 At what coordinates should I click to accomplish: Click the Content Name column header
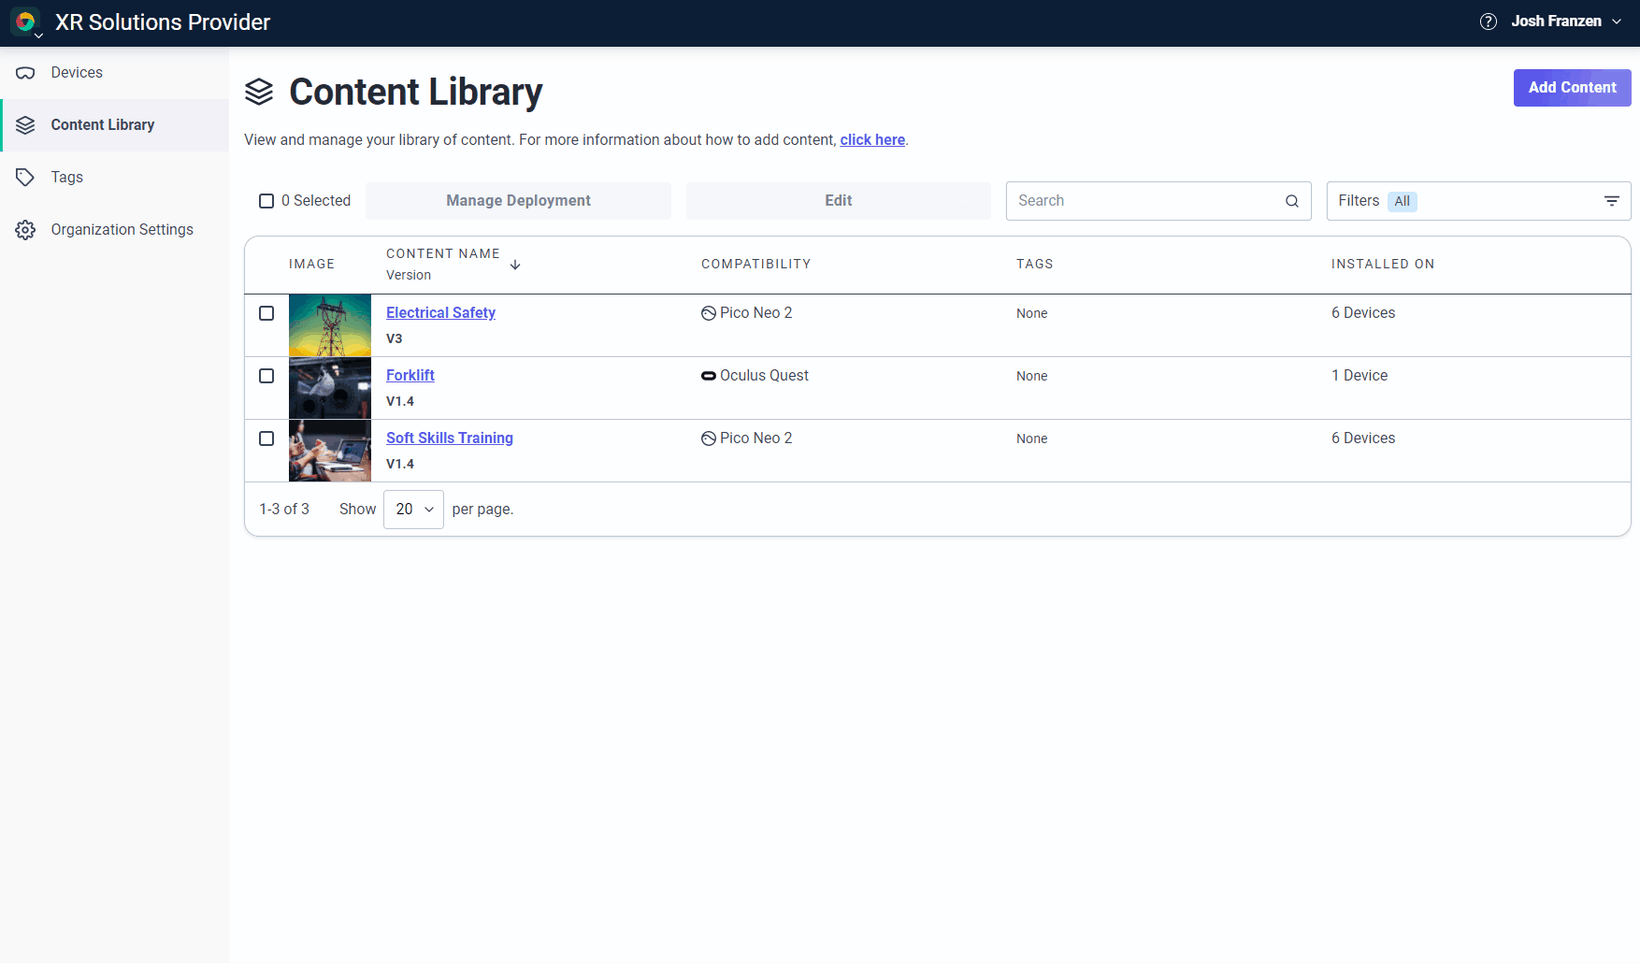pyautogui.click(x=443, y=254)
